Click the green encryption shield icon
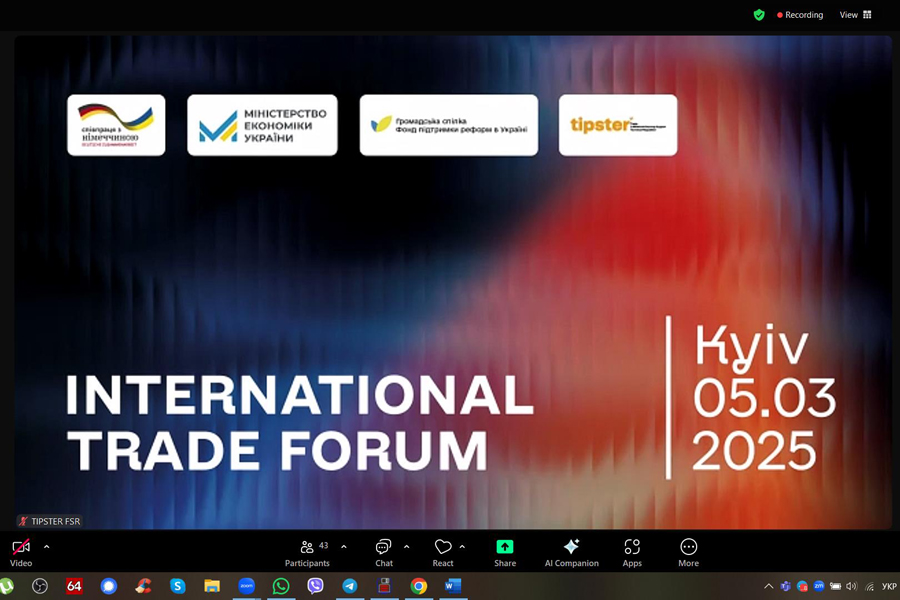 point(759,15)
